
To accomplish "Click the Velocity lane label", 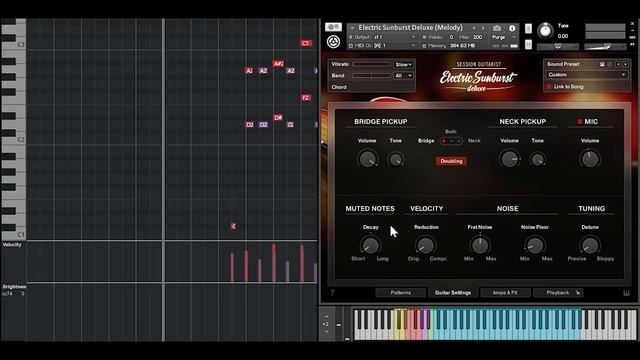I will (x=12, y=244).
